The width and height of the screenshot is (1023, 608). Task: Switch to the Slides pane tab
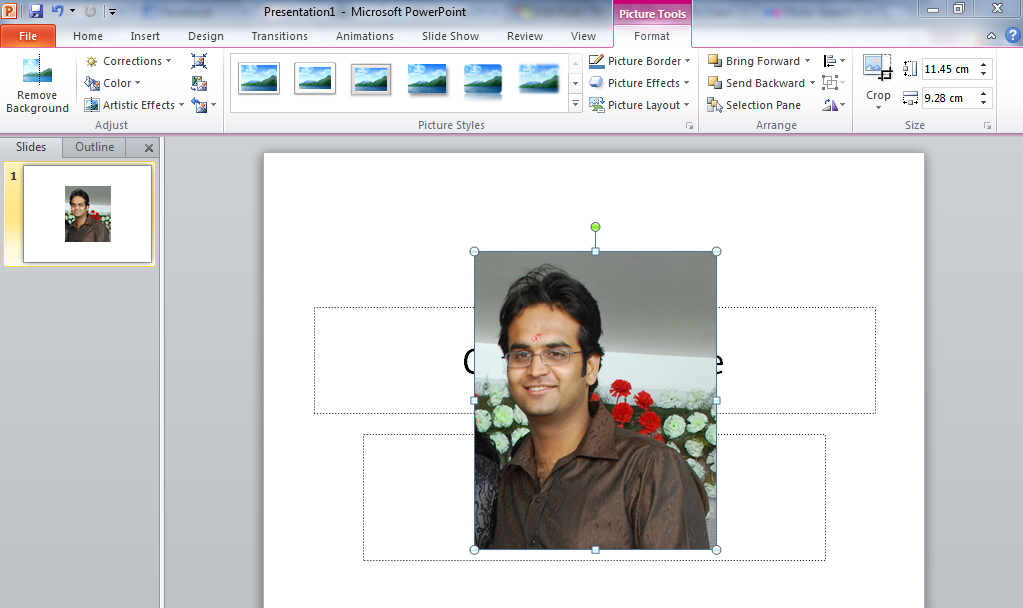pos(31,147)
